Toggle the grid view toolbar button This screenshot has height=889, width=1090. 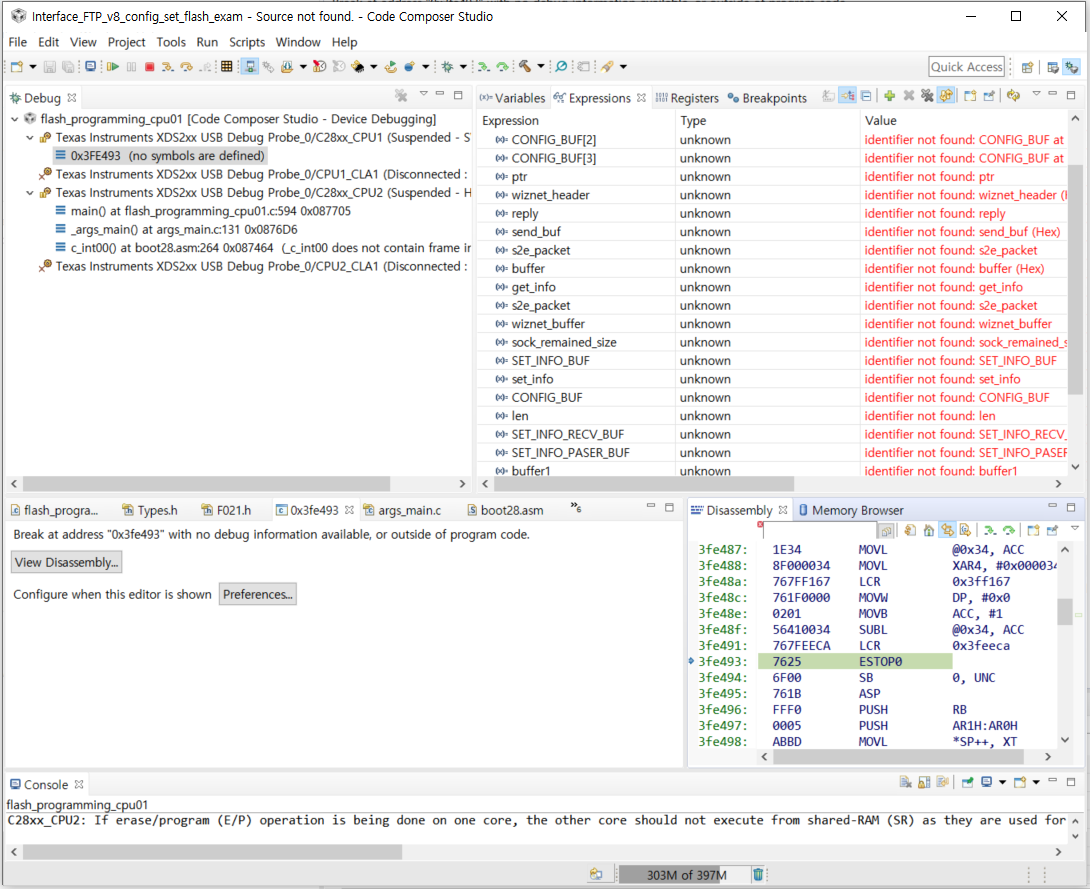[227, 67]
